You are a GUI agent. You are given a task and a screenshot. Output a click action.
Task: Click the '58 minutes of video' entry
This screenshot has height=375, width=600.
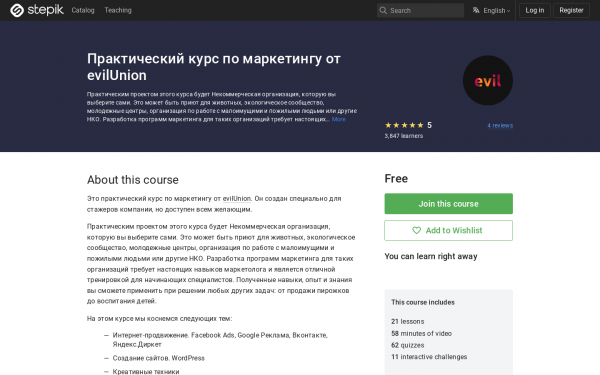[421, 333]
